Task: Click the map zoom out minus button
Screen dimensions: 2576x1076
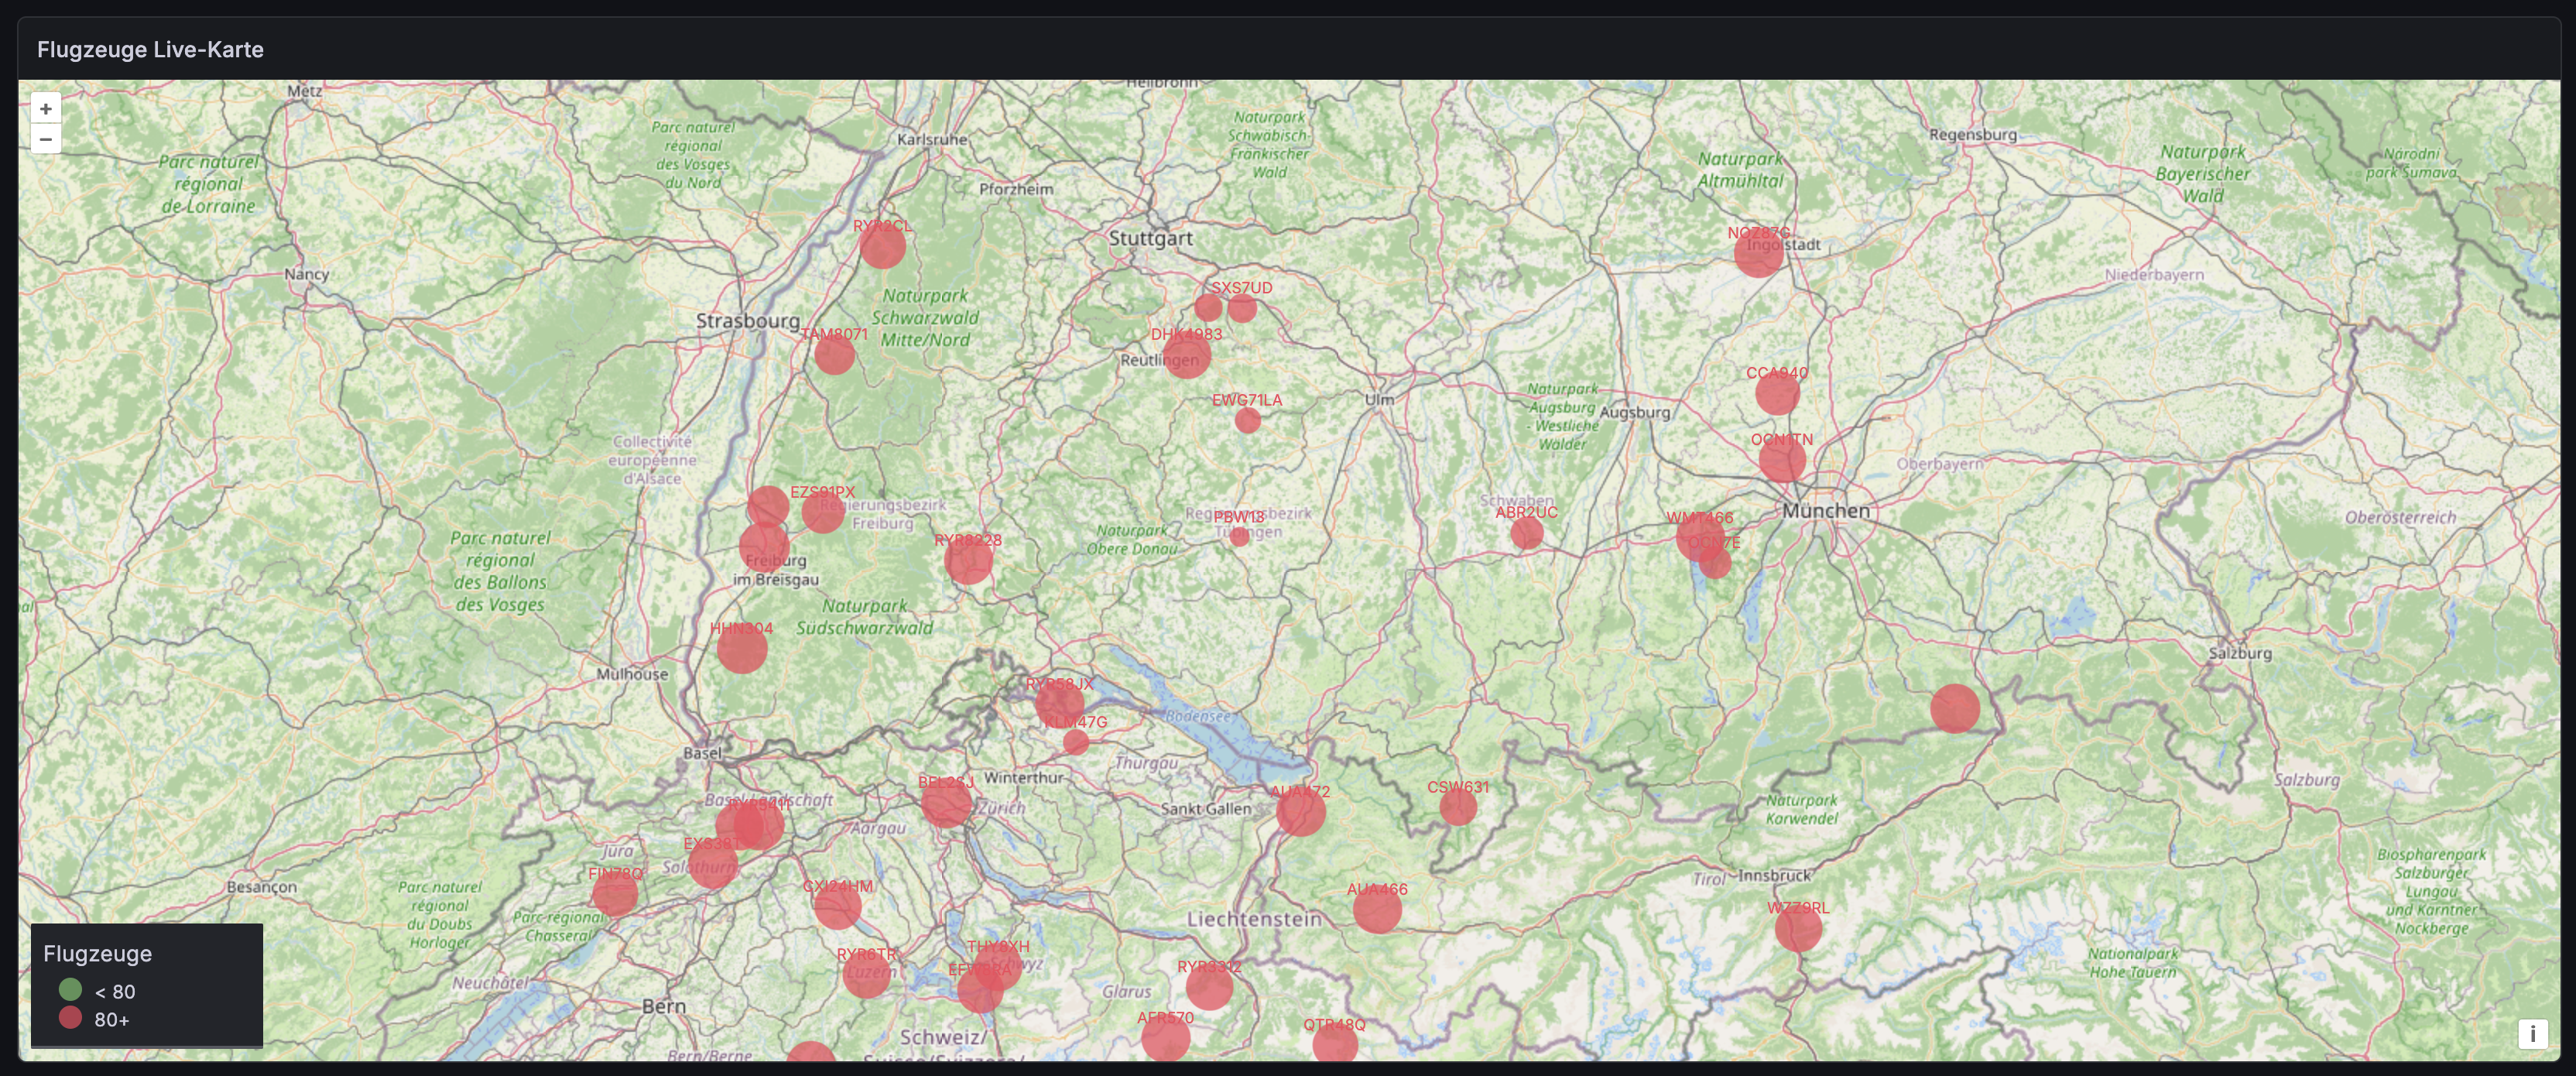Action: pos(45,139)
